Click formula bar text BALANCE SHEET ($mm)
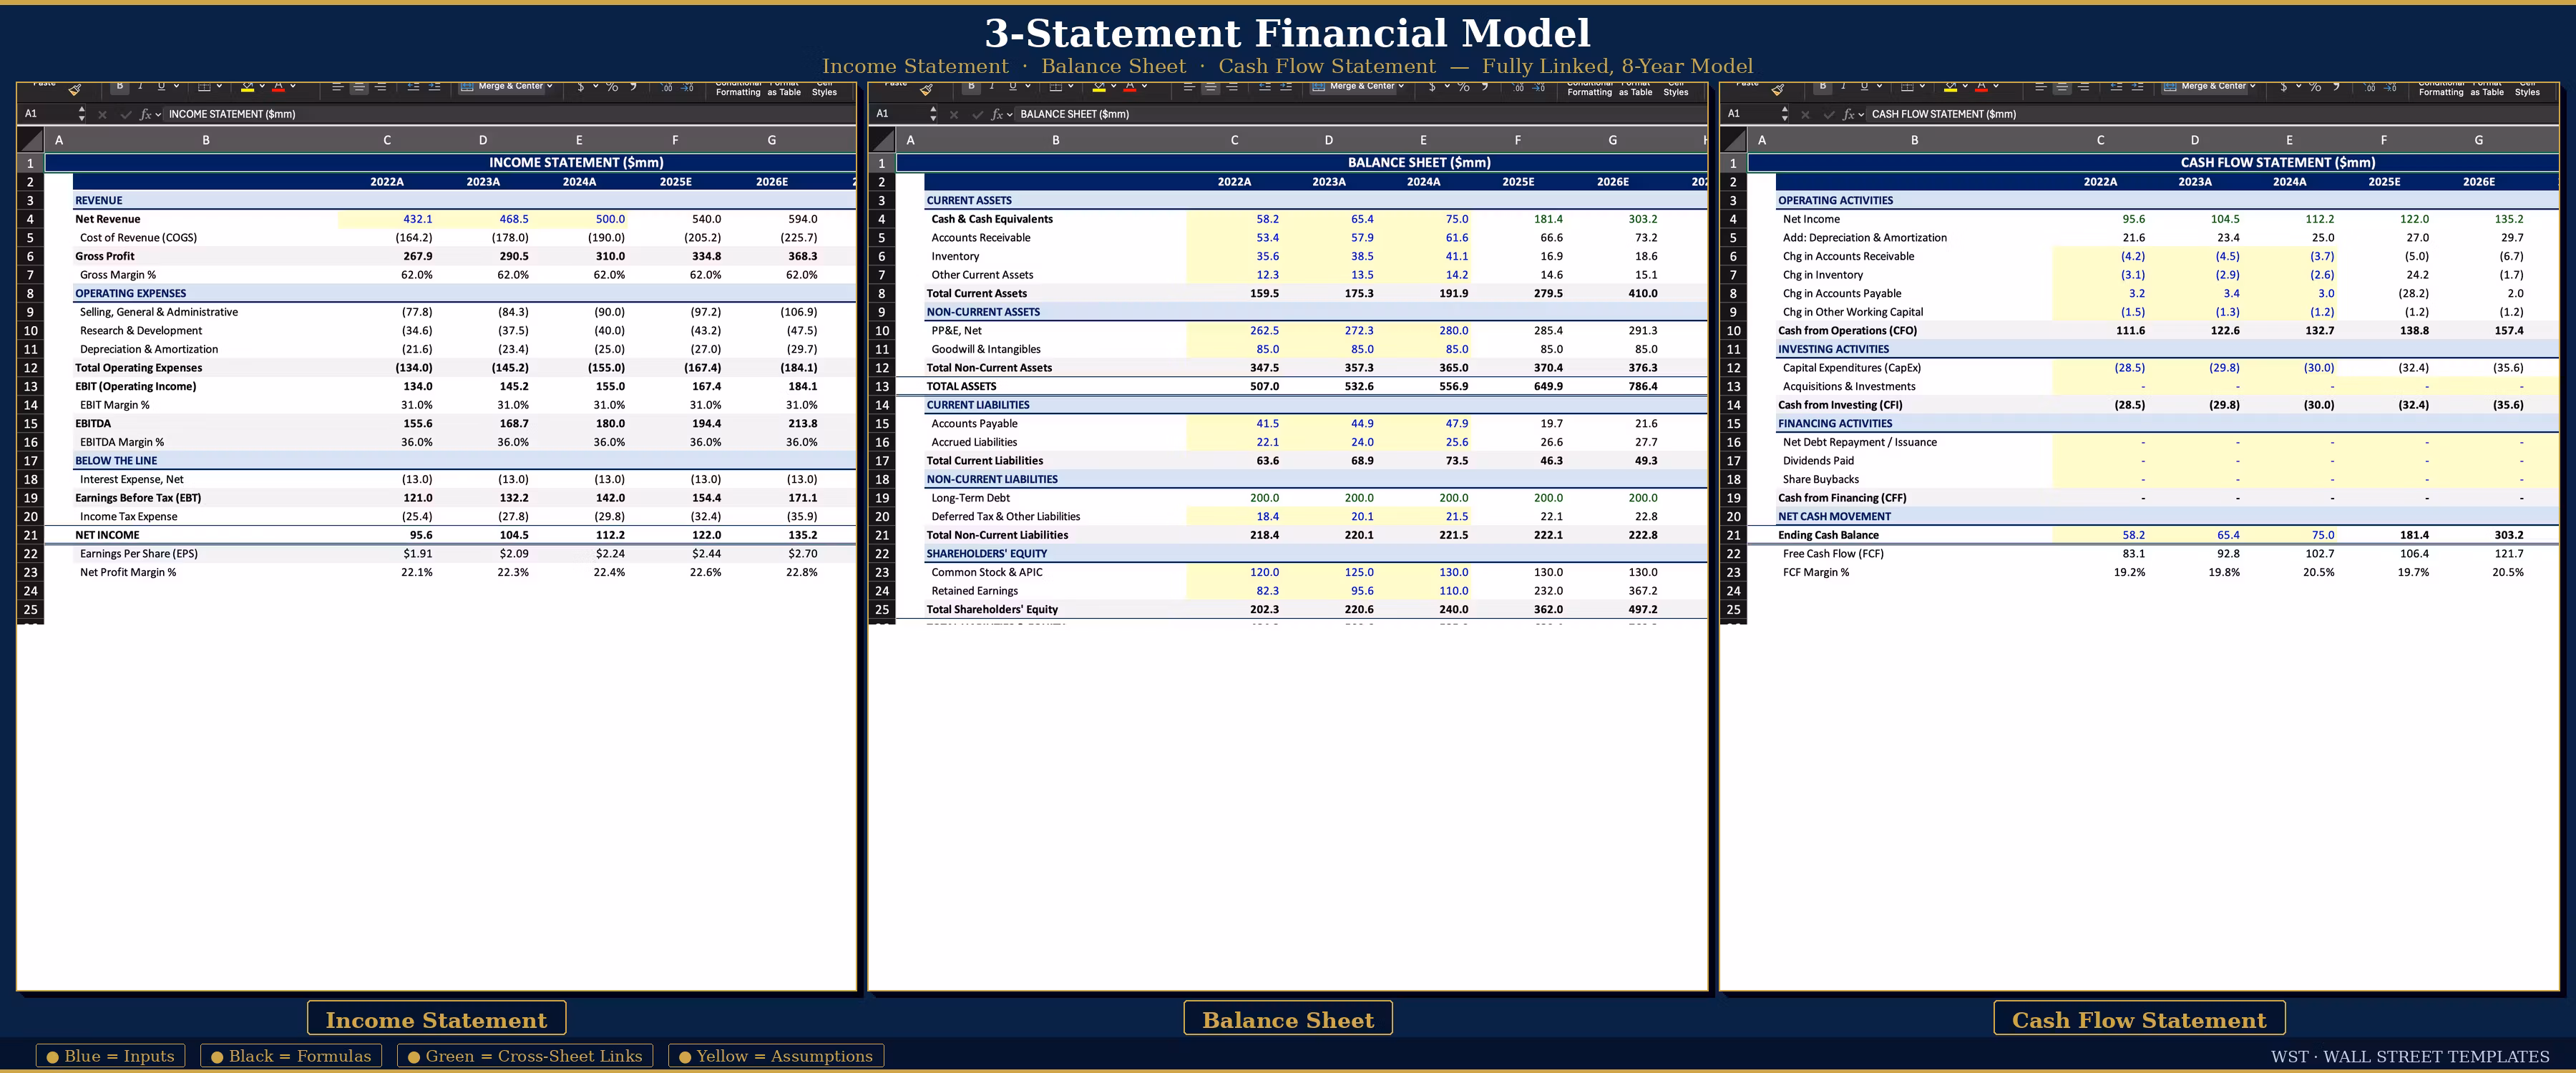Screen dimensions: 2576x1073 [1074, 114]
